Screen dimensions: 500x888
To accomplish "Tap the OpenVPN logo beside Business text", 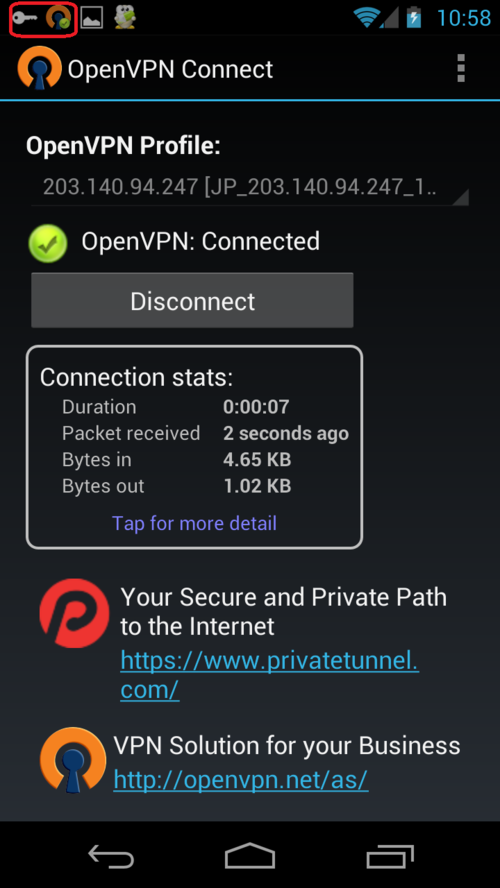I will [73, 760].
